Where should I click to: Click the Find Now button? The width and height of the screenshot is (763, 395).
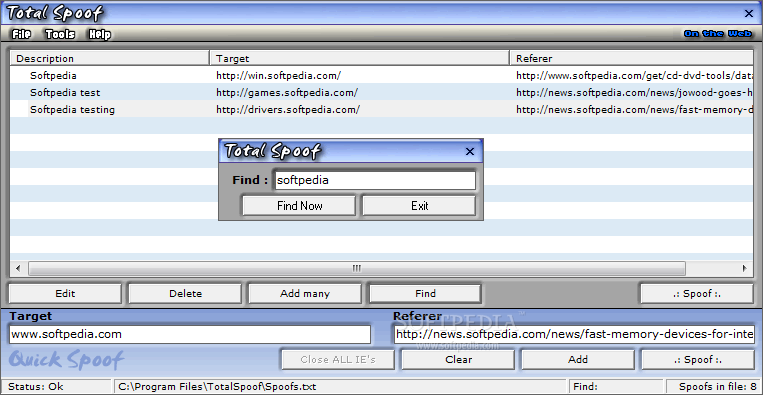tap(299, 206)
